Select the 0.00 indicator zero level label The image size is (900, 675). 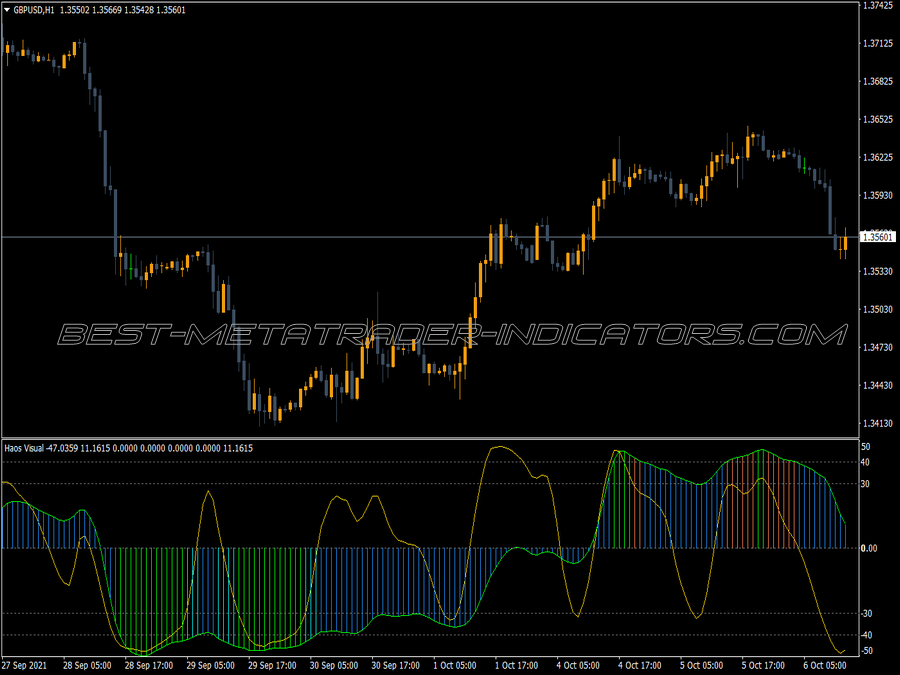(869, 548)
